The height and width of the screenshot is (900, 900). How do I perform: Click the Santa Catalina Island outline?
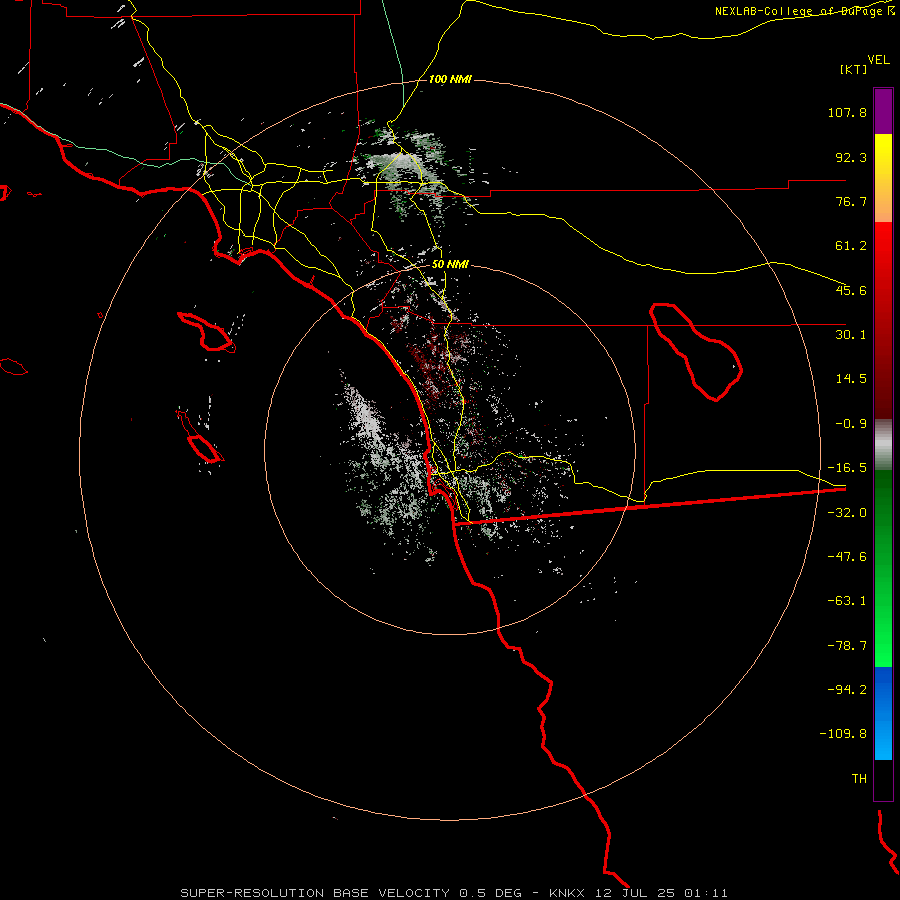point(207,332)
